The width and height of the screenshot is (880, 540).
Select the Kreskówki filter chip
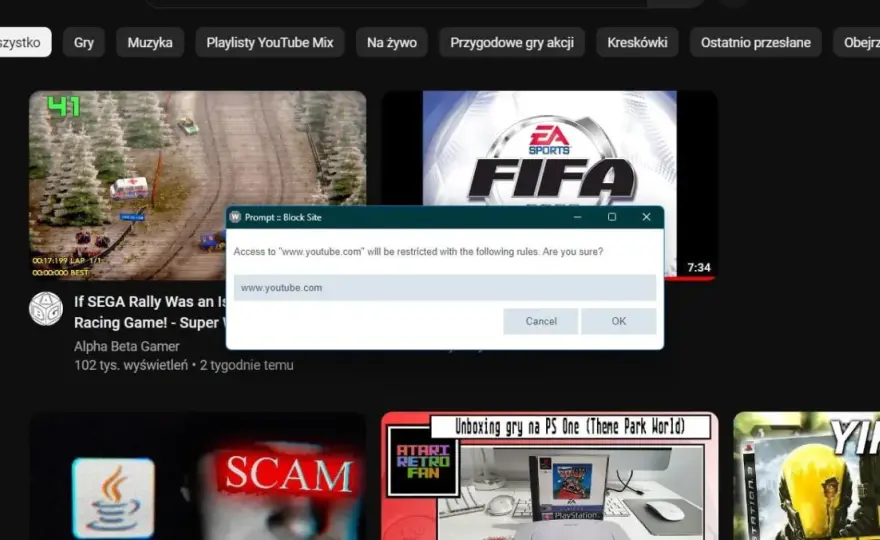(x=637, y=42)
